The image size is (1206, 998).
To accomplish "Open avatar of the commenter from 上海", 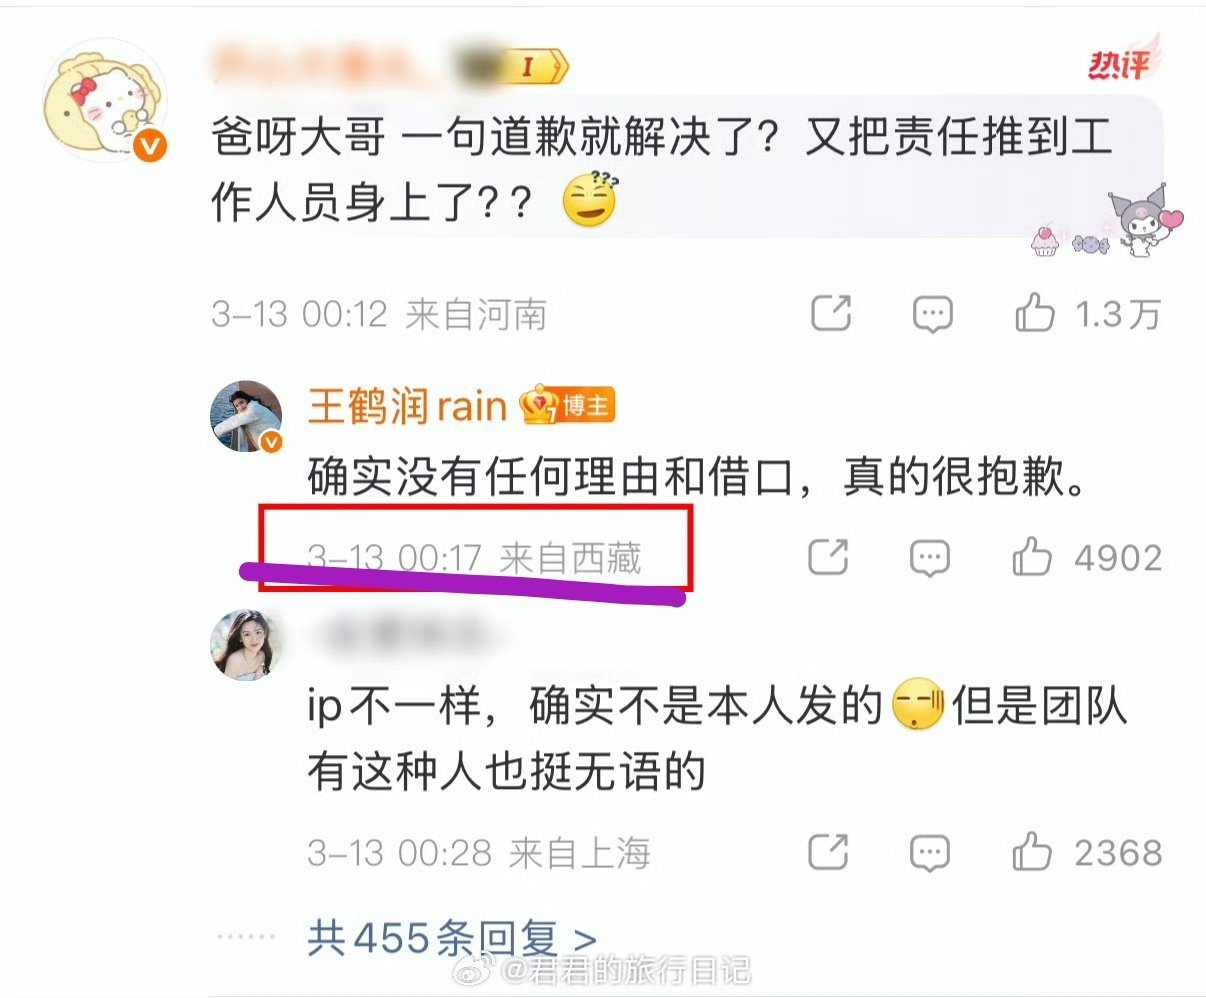I will (246, 644).
